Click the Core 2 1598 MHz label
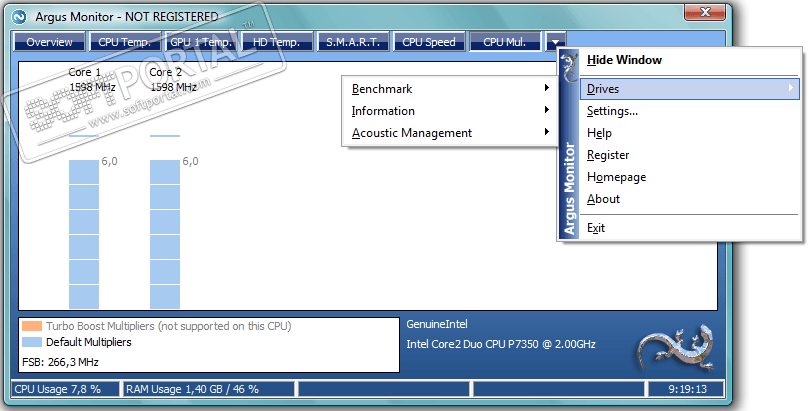Screen dimensions: 809x411 coord(173,87)
